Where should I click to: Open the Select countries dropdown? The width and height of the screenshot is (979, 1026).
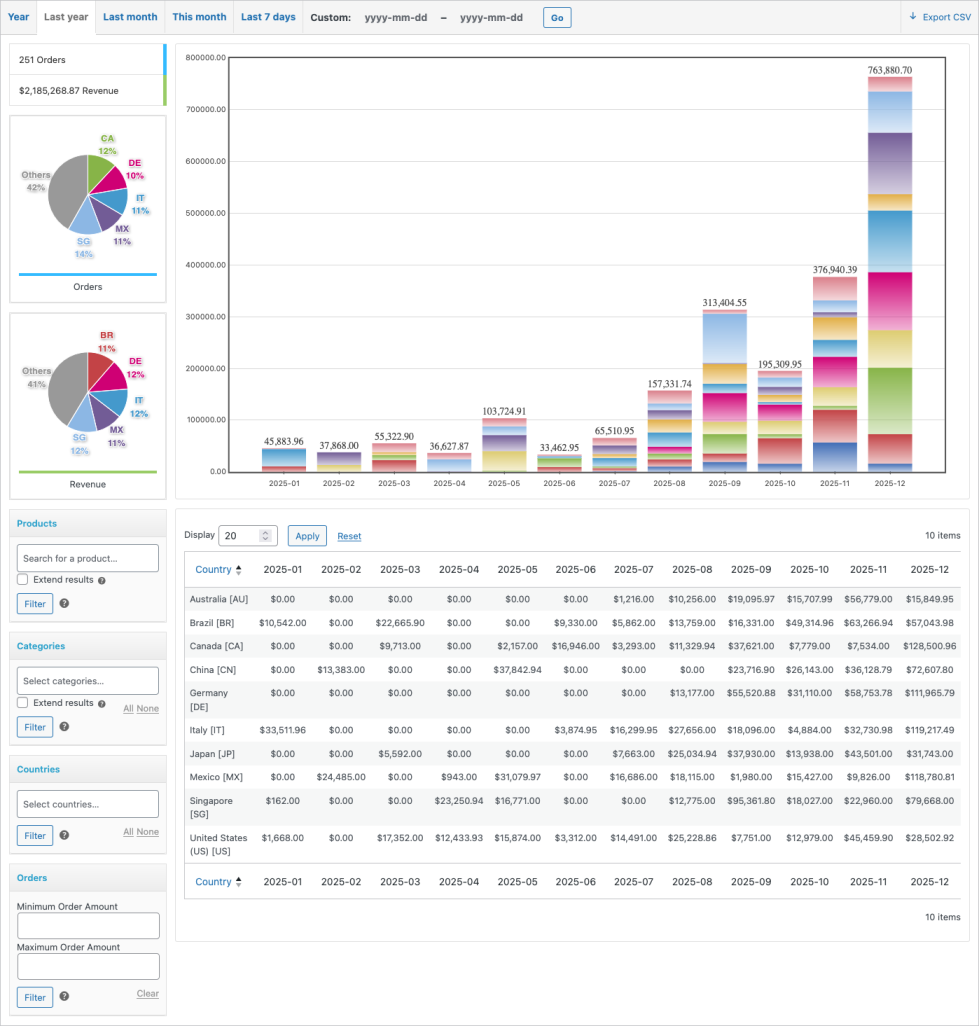coord(87,803)
